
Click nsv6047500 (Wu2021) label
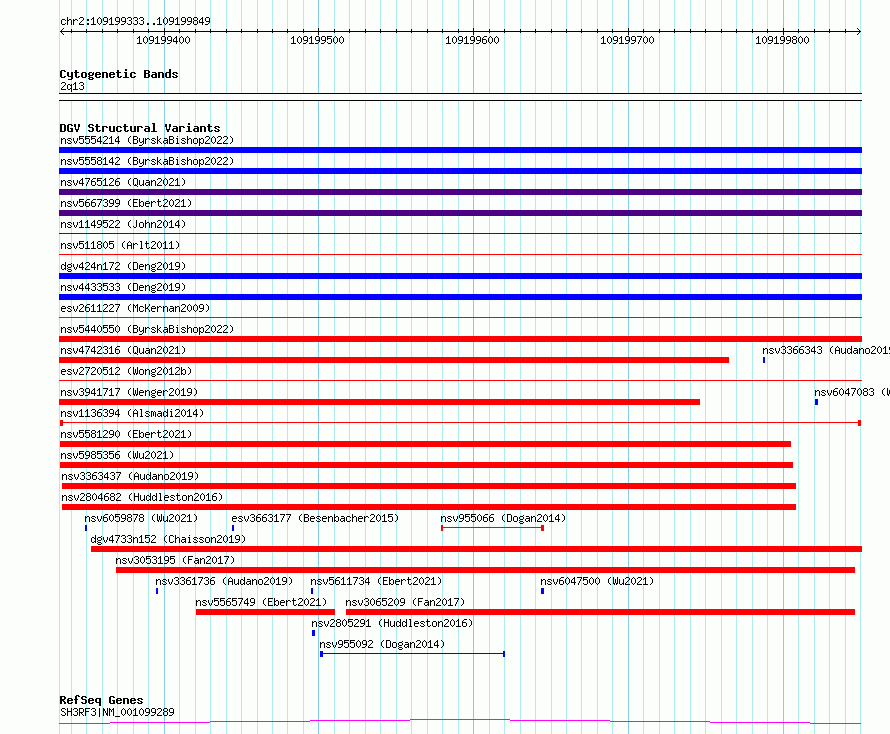[597, 581]
